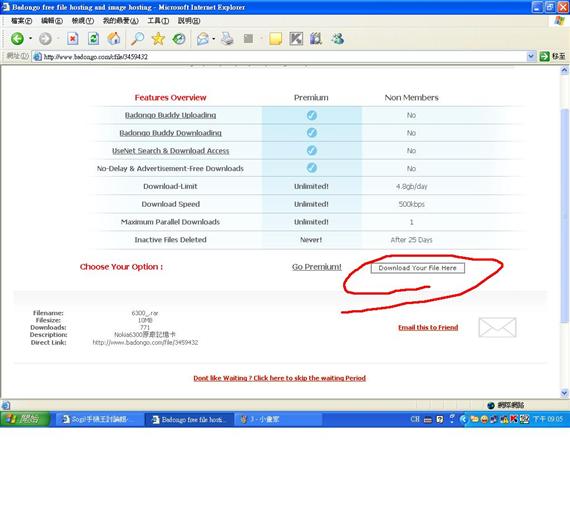Click the Mail envelope toolbar icon

pos(202,39)
